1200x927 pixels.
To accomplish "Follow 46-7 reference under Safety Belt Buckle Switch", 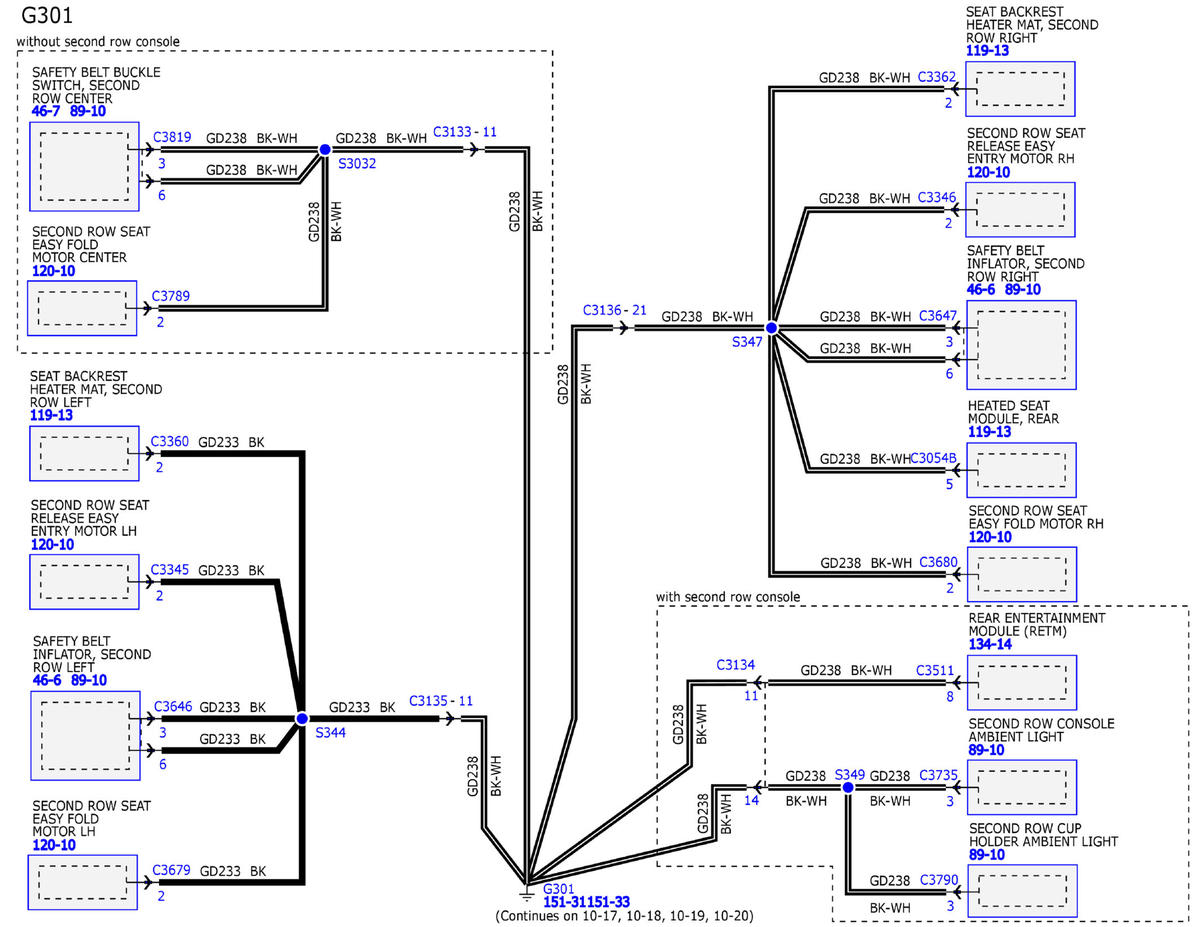I will [x=46, y=112].
